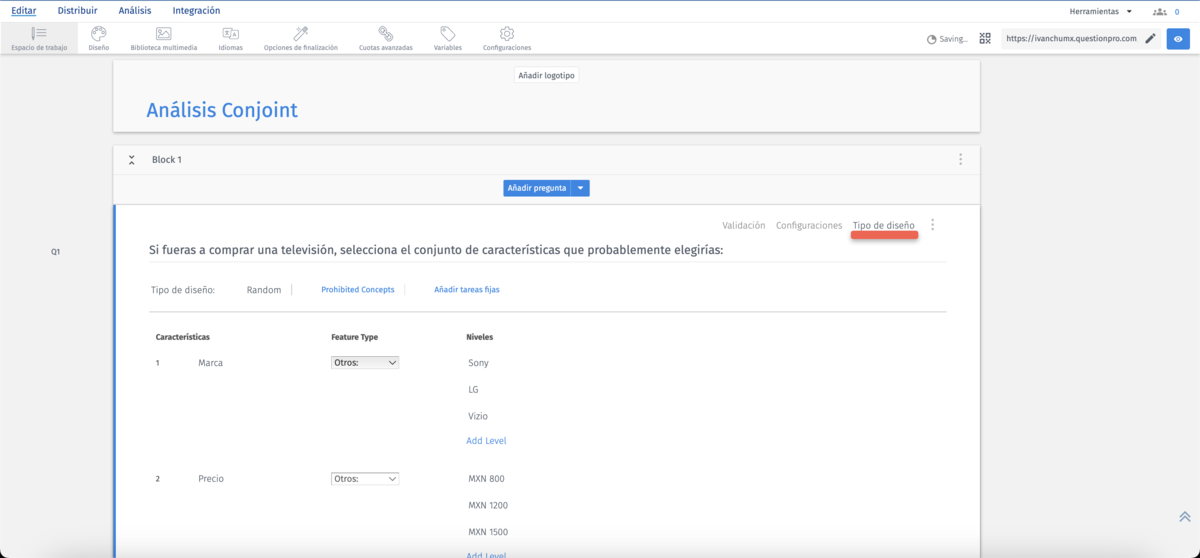Click the Idiomas language icon
The height and width of the screenshot is (558, 1200).
pos(230,35)
